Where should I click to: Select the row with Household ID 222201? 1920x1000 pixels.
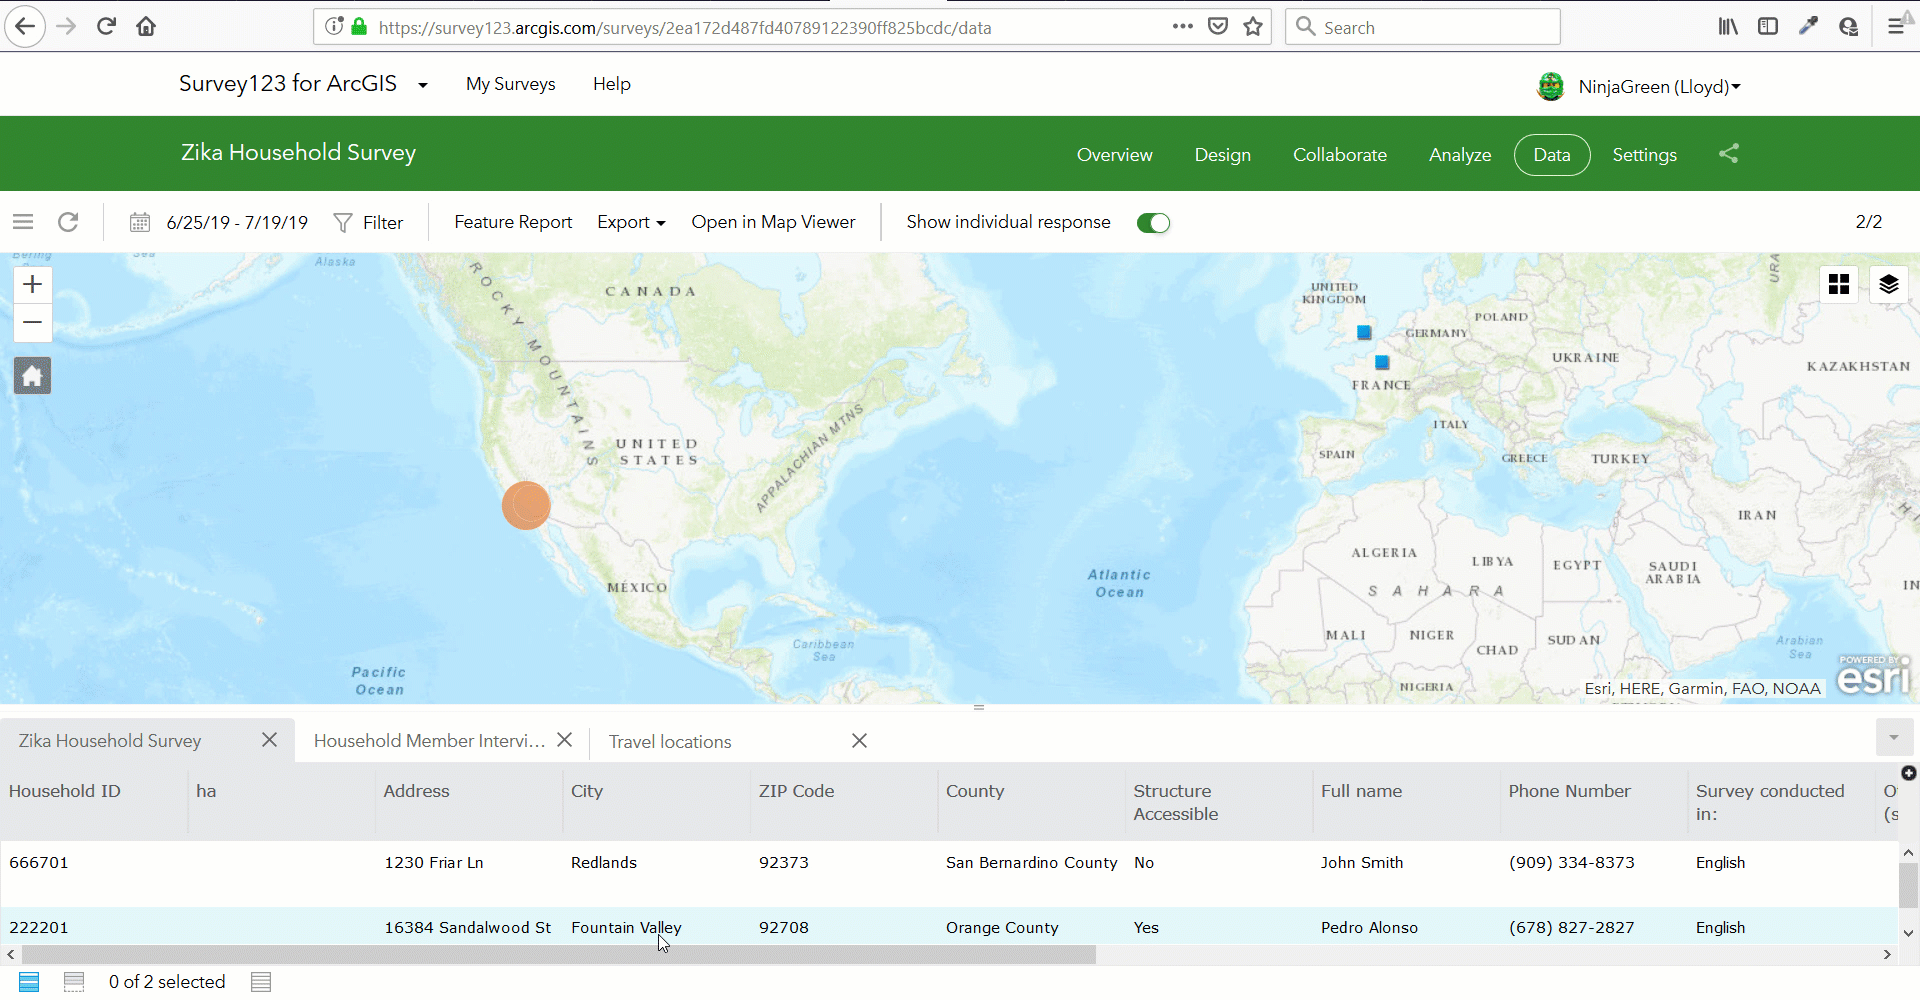[949, 927]
